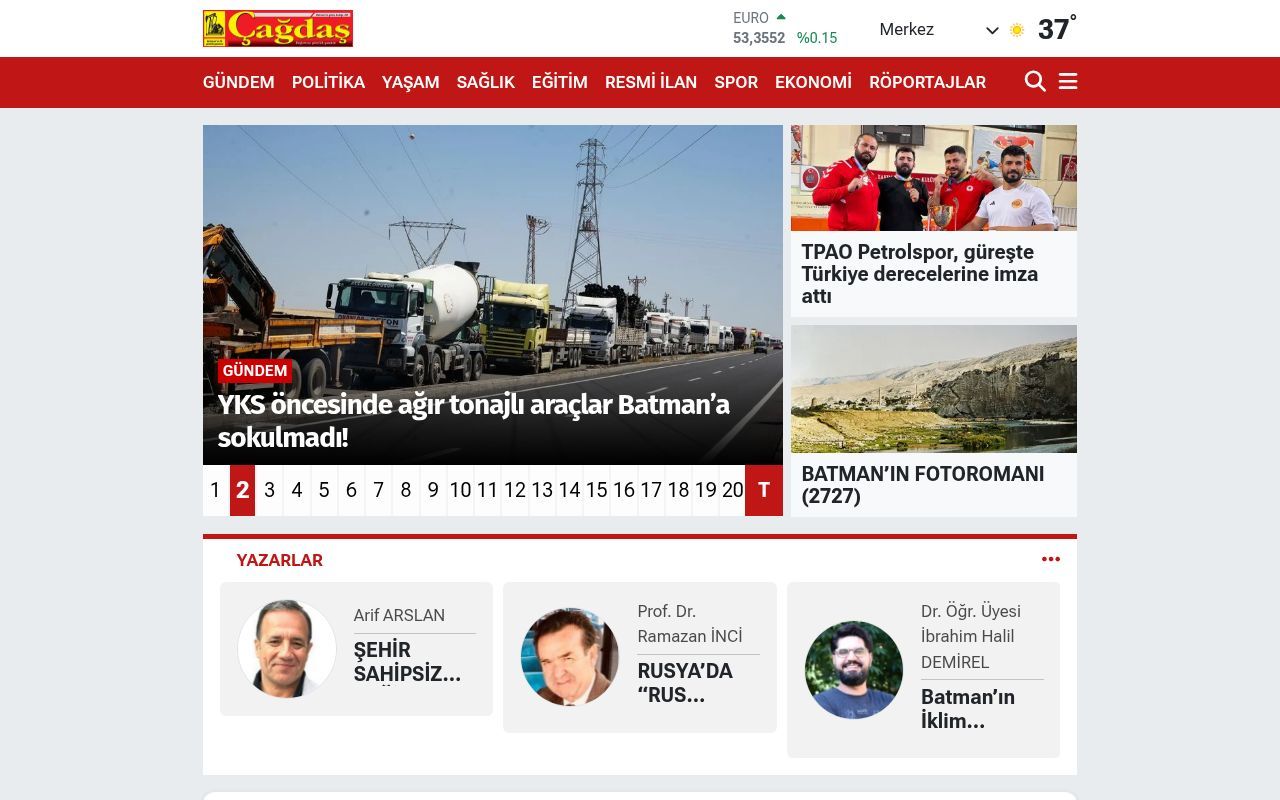Screen dimensions: 1280x800
Task: Click the sunny weather icon
Action: 1017,30
